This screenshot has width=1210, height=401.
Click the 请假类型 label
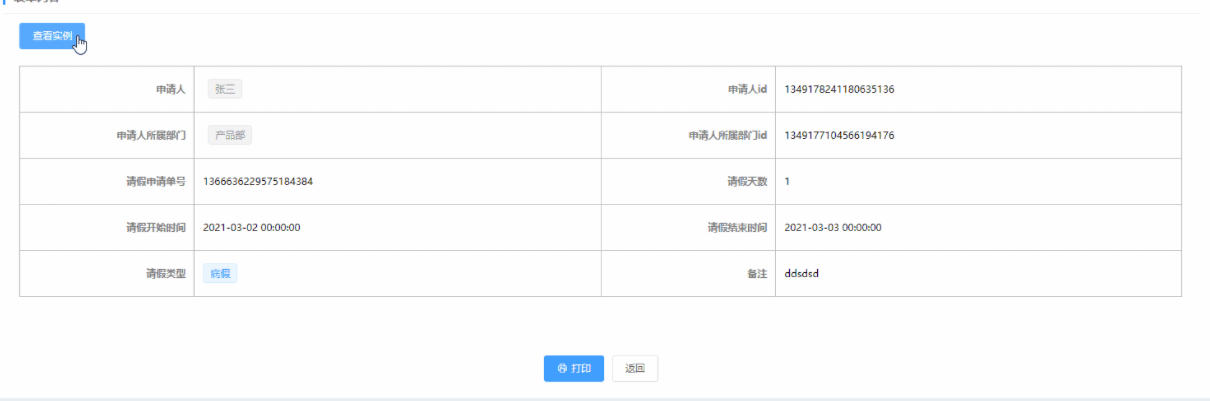point(166,273)
